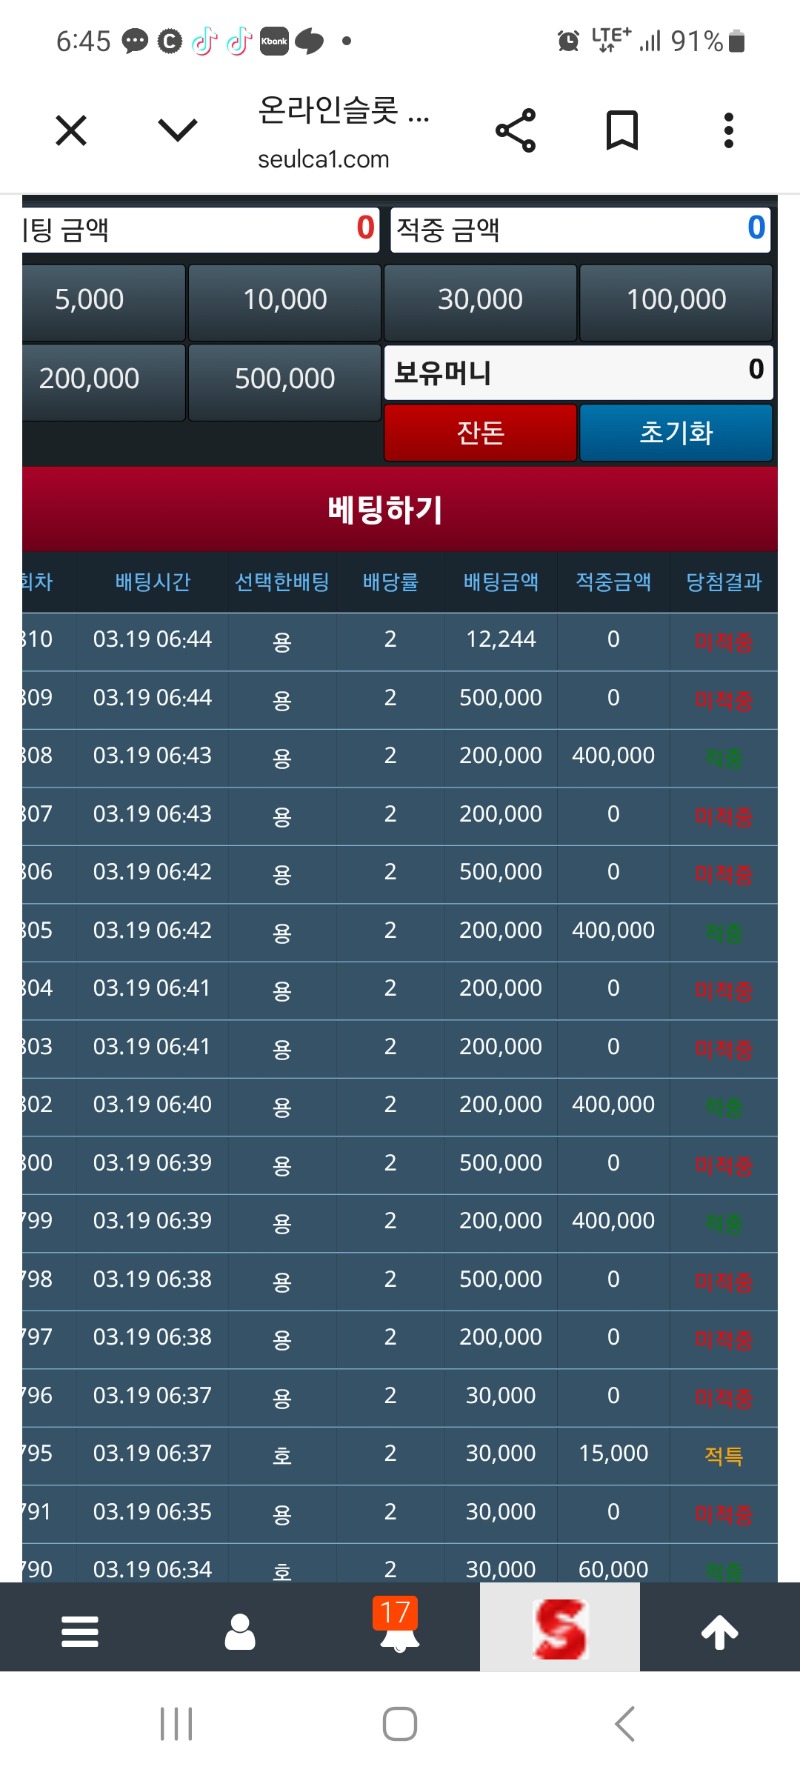Tap the share icon
800x1778 pixels.
pos(516,131)
